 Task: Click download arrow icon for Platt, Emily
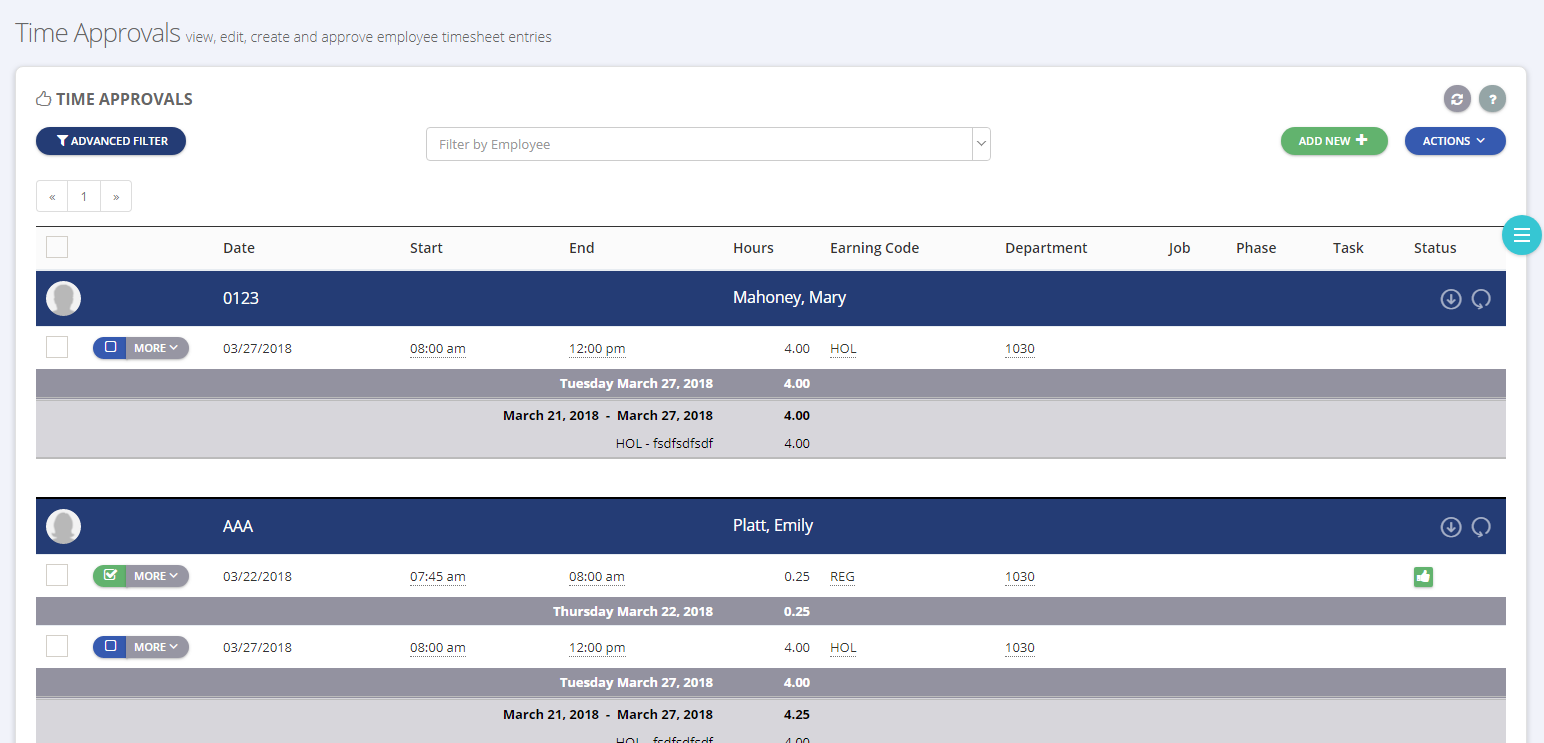pyautogui.click(x=1451, y=527)
